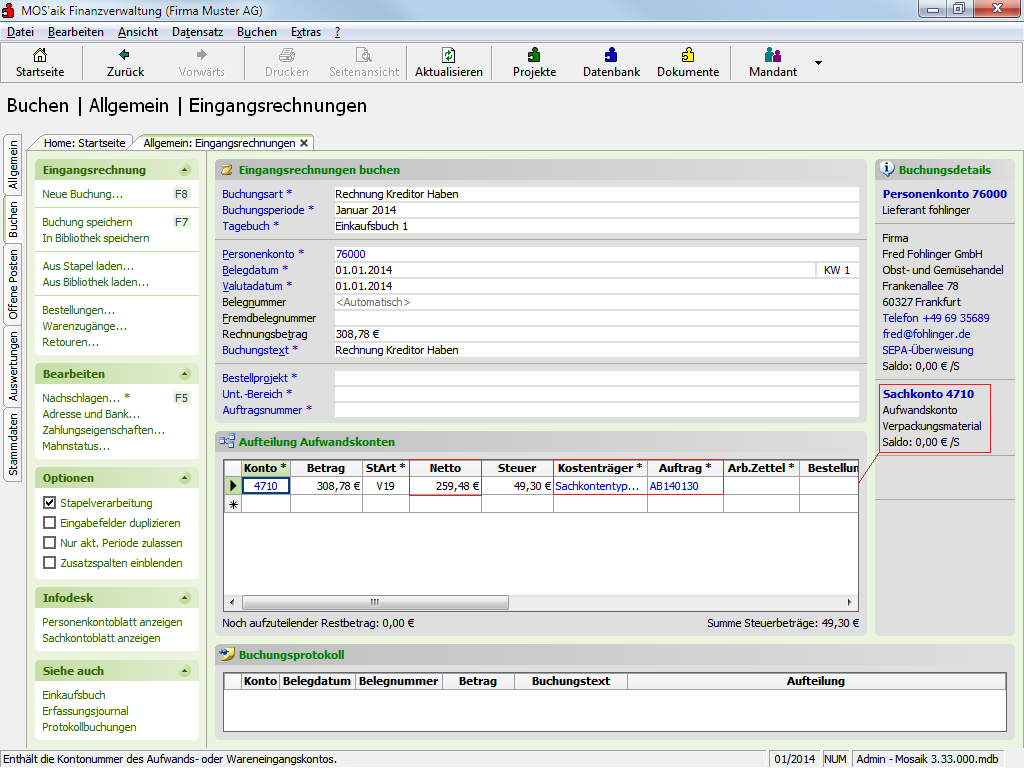Open the Buchen menu
This screenshot has height=768, width=1024.
tap(257, 32)
